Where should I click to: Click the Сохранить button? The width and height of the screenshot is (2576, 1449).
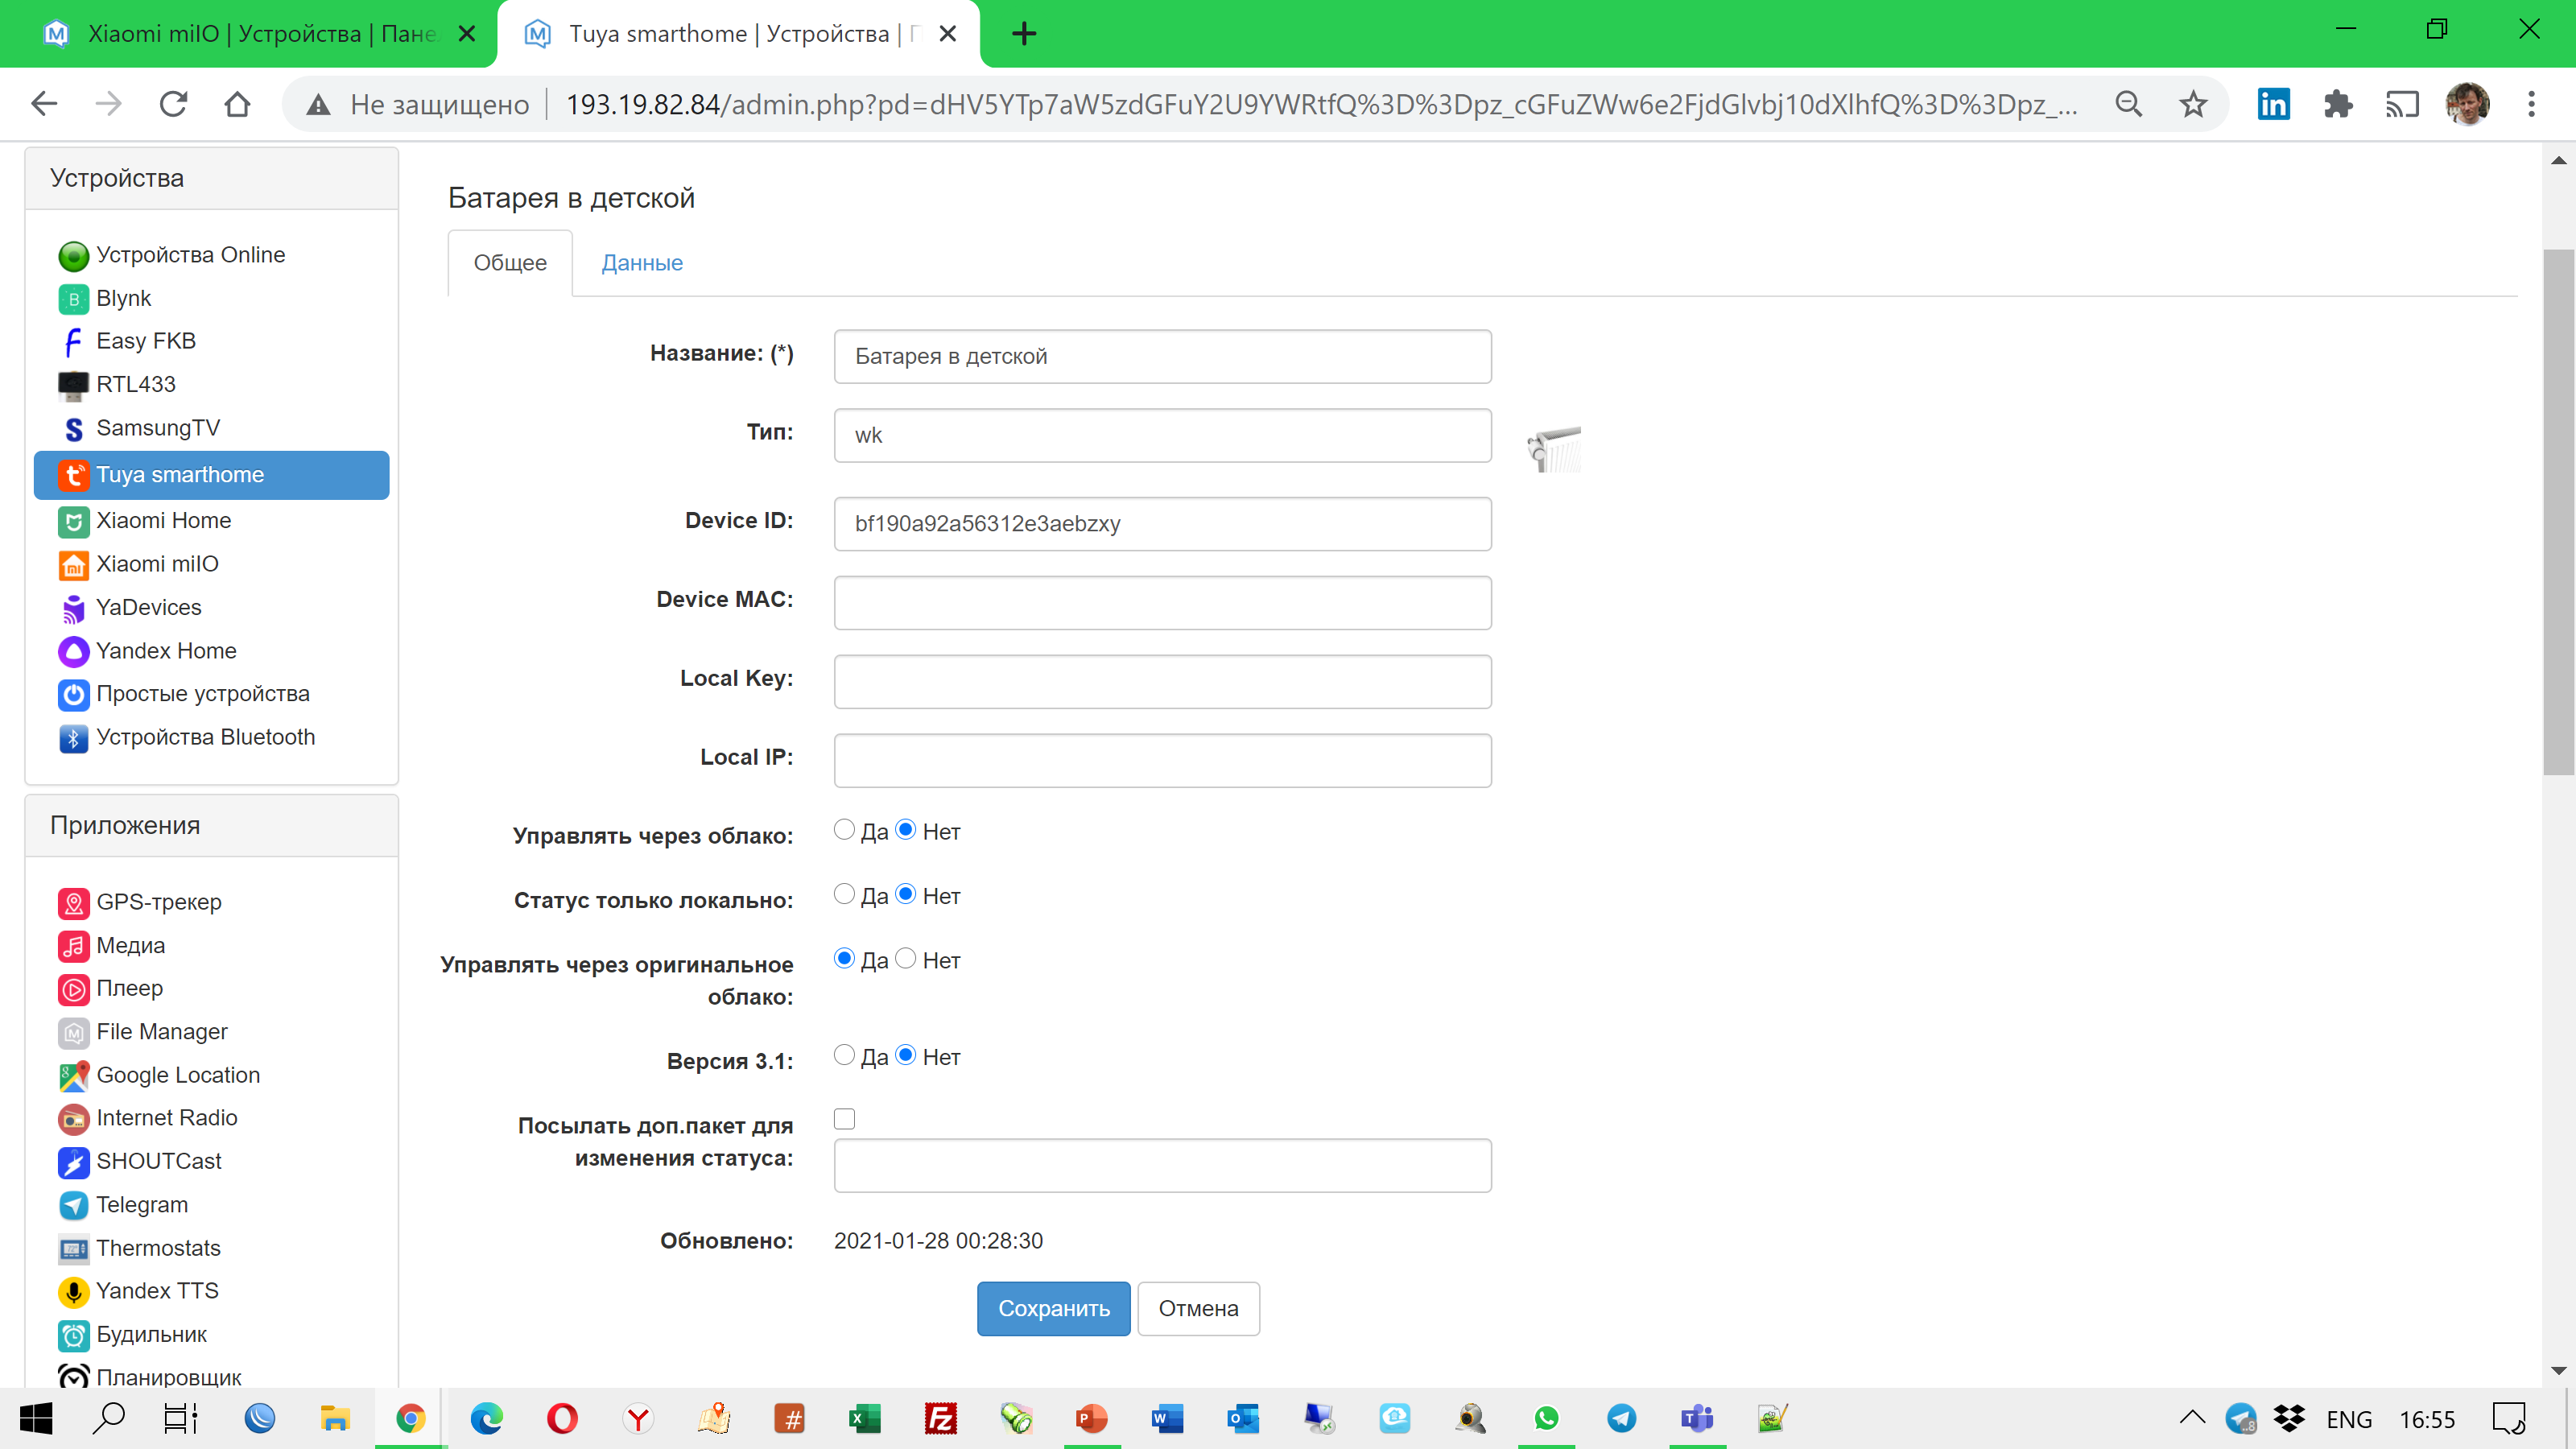(1053, 1308)
